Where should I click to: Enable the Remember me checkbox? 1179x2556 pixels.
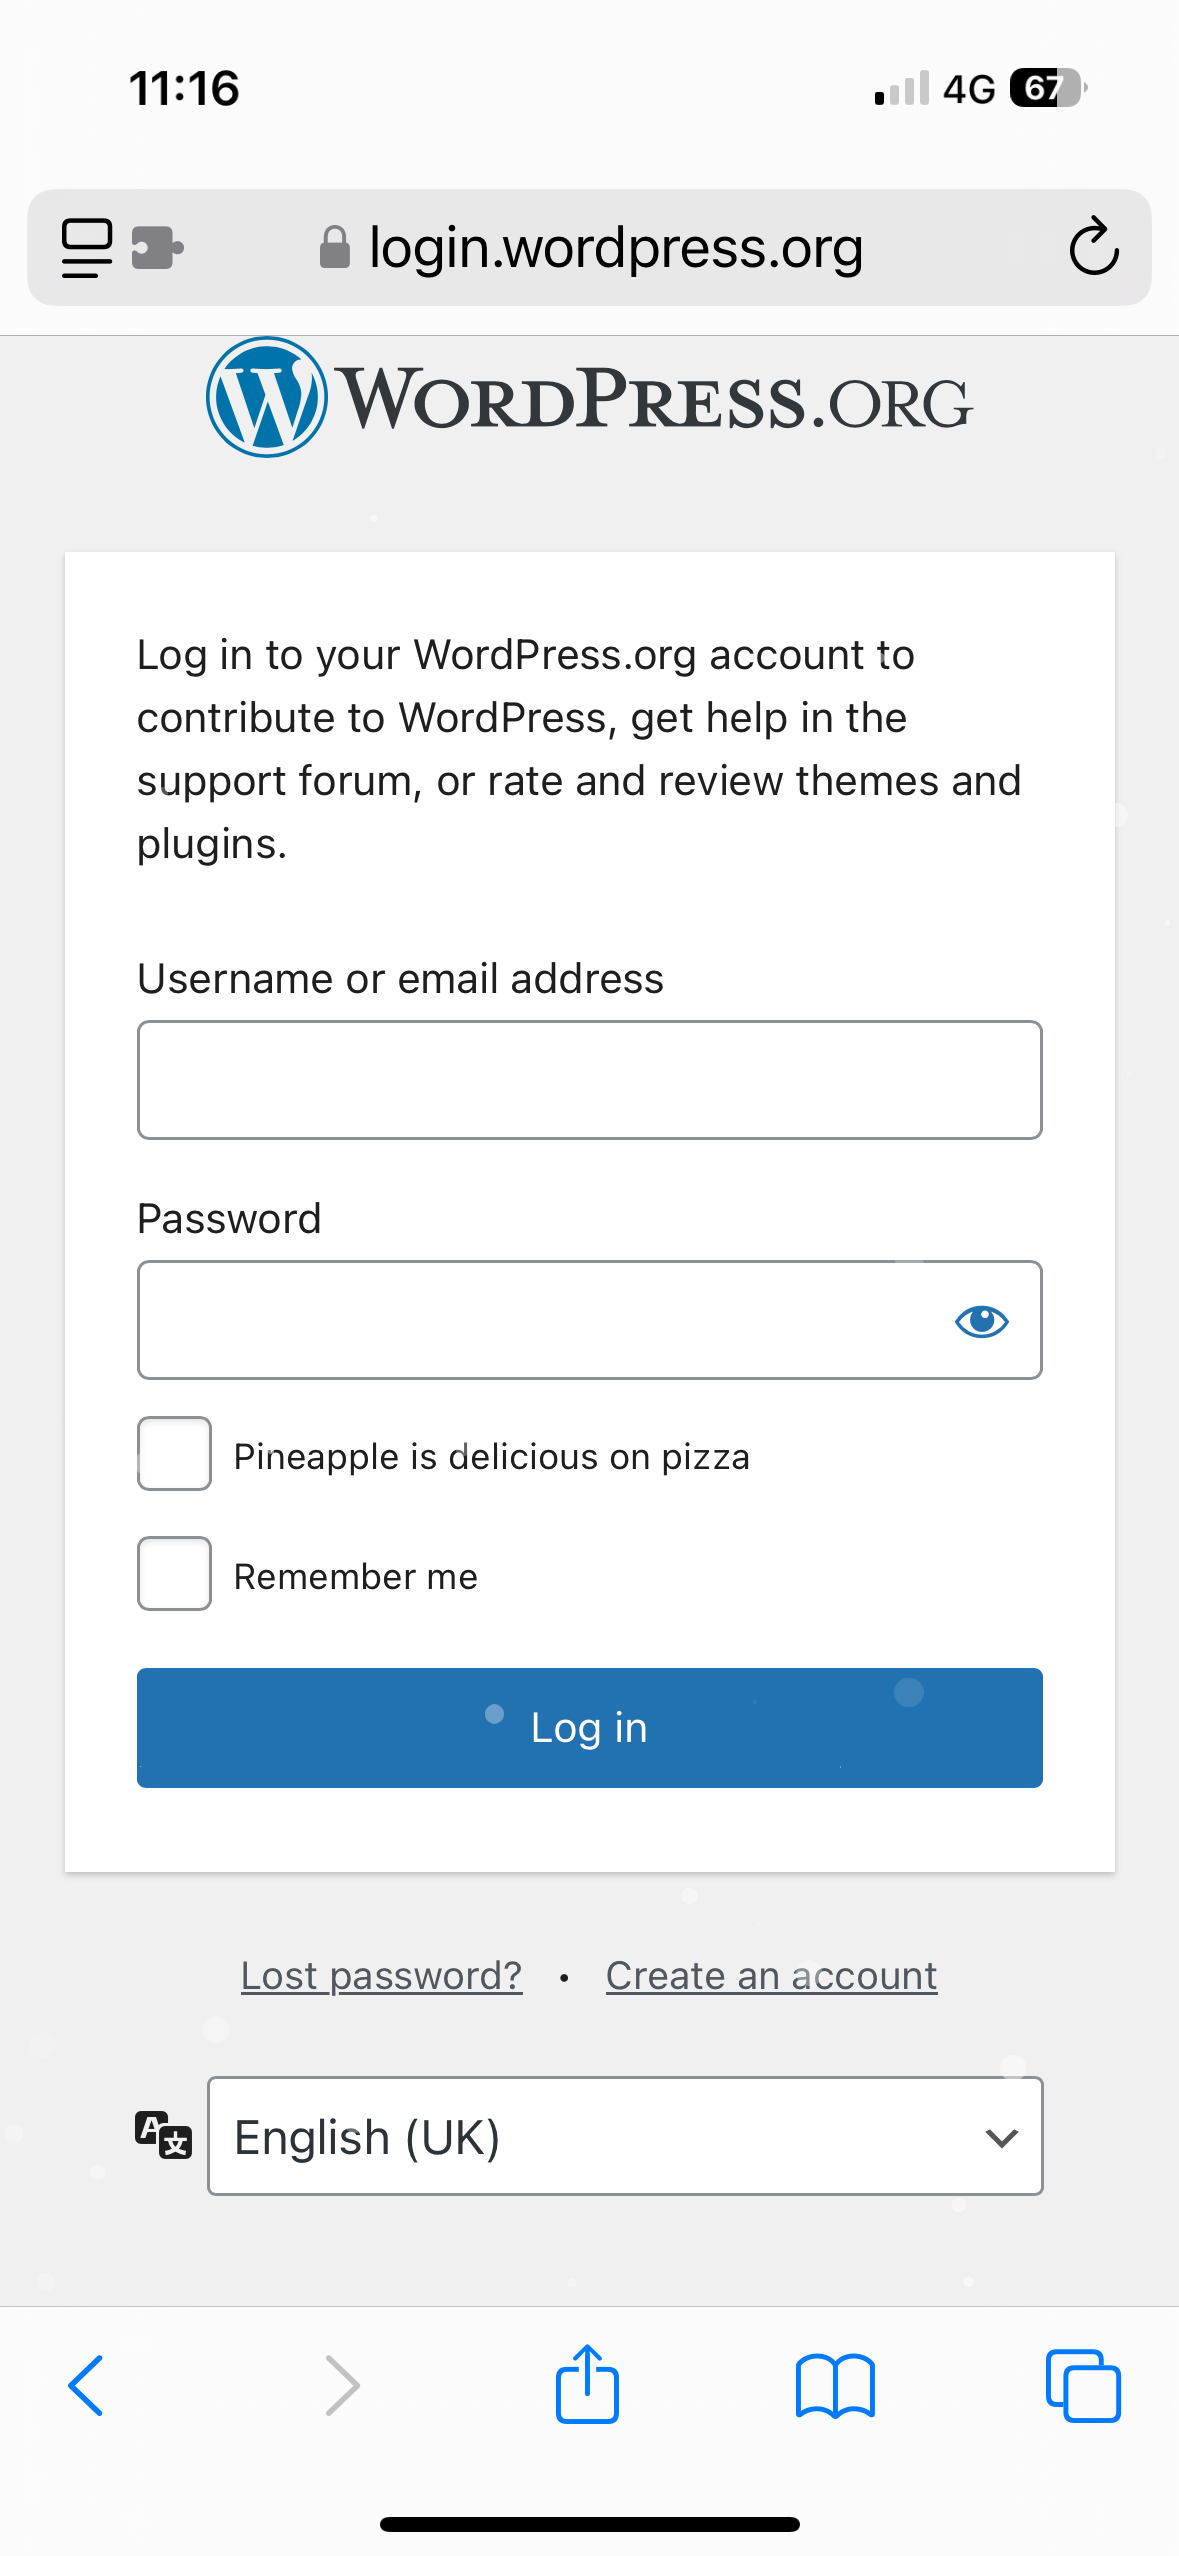coord(174,1574)
